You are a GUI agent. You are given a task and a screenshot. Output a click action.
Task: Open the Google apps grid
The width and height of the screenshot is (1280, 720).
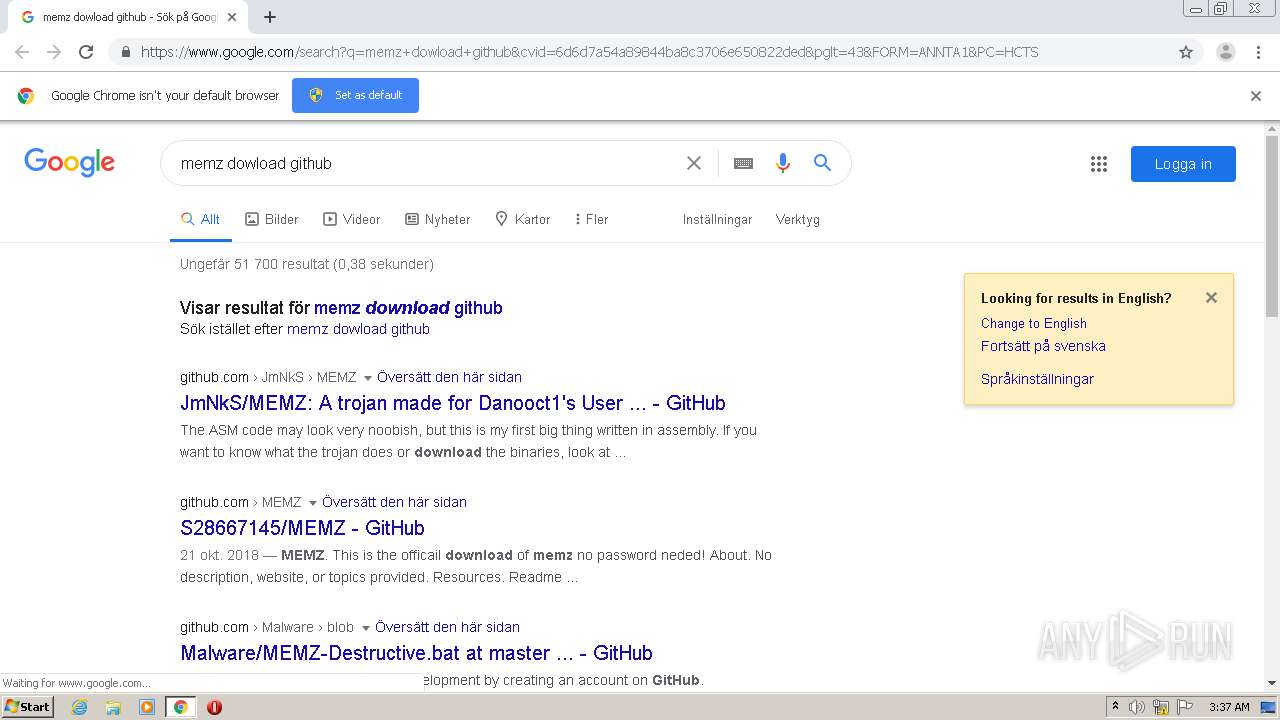click(x=1099, y=164)
